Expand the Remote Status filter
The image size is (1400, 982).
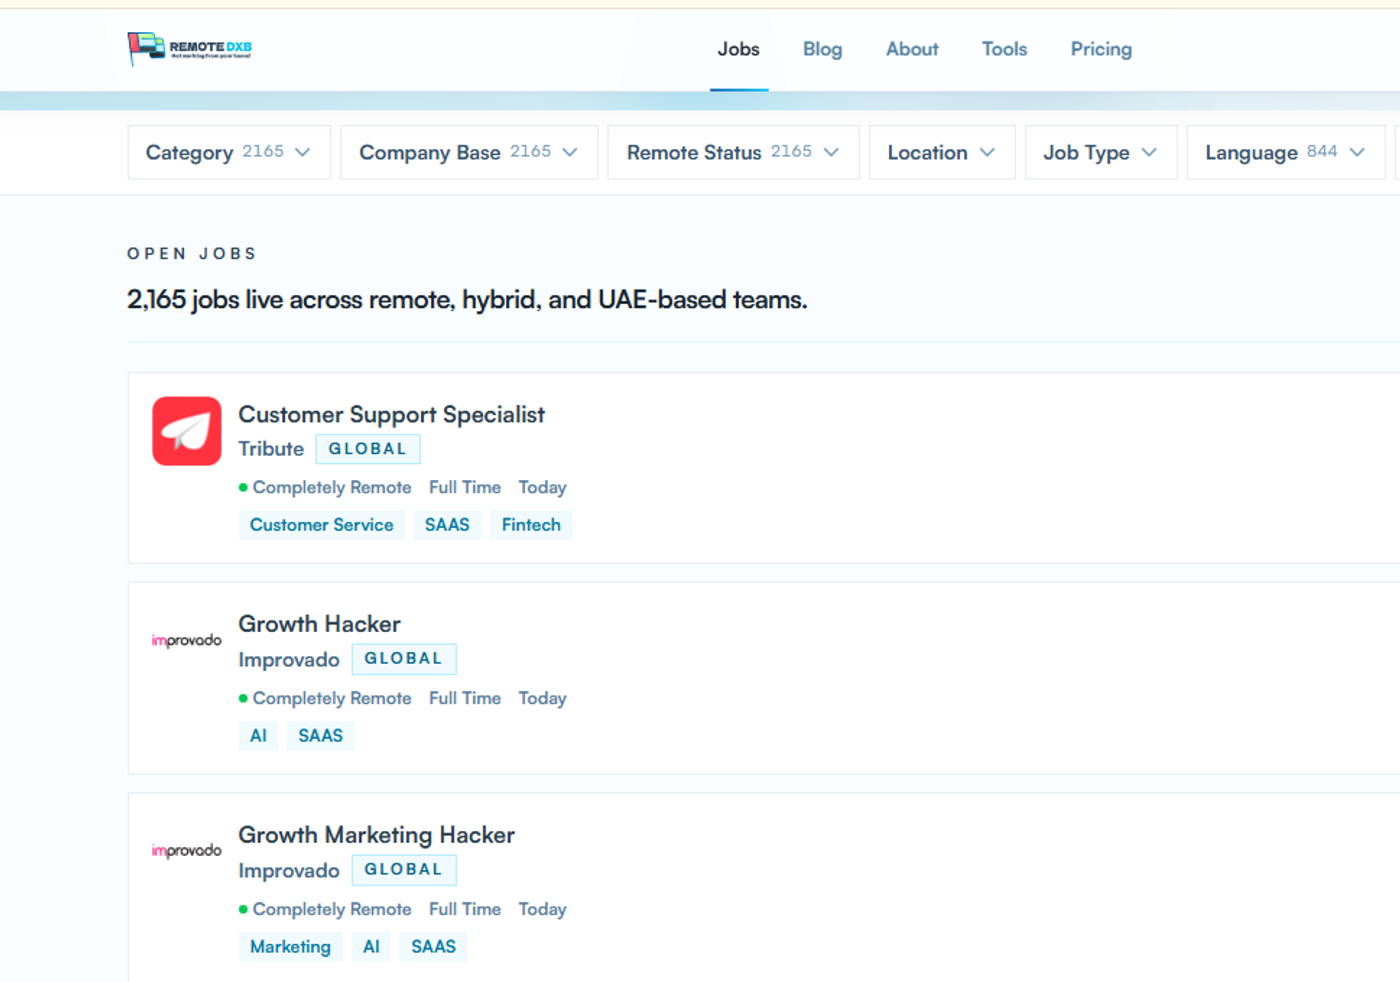point(733,152)
